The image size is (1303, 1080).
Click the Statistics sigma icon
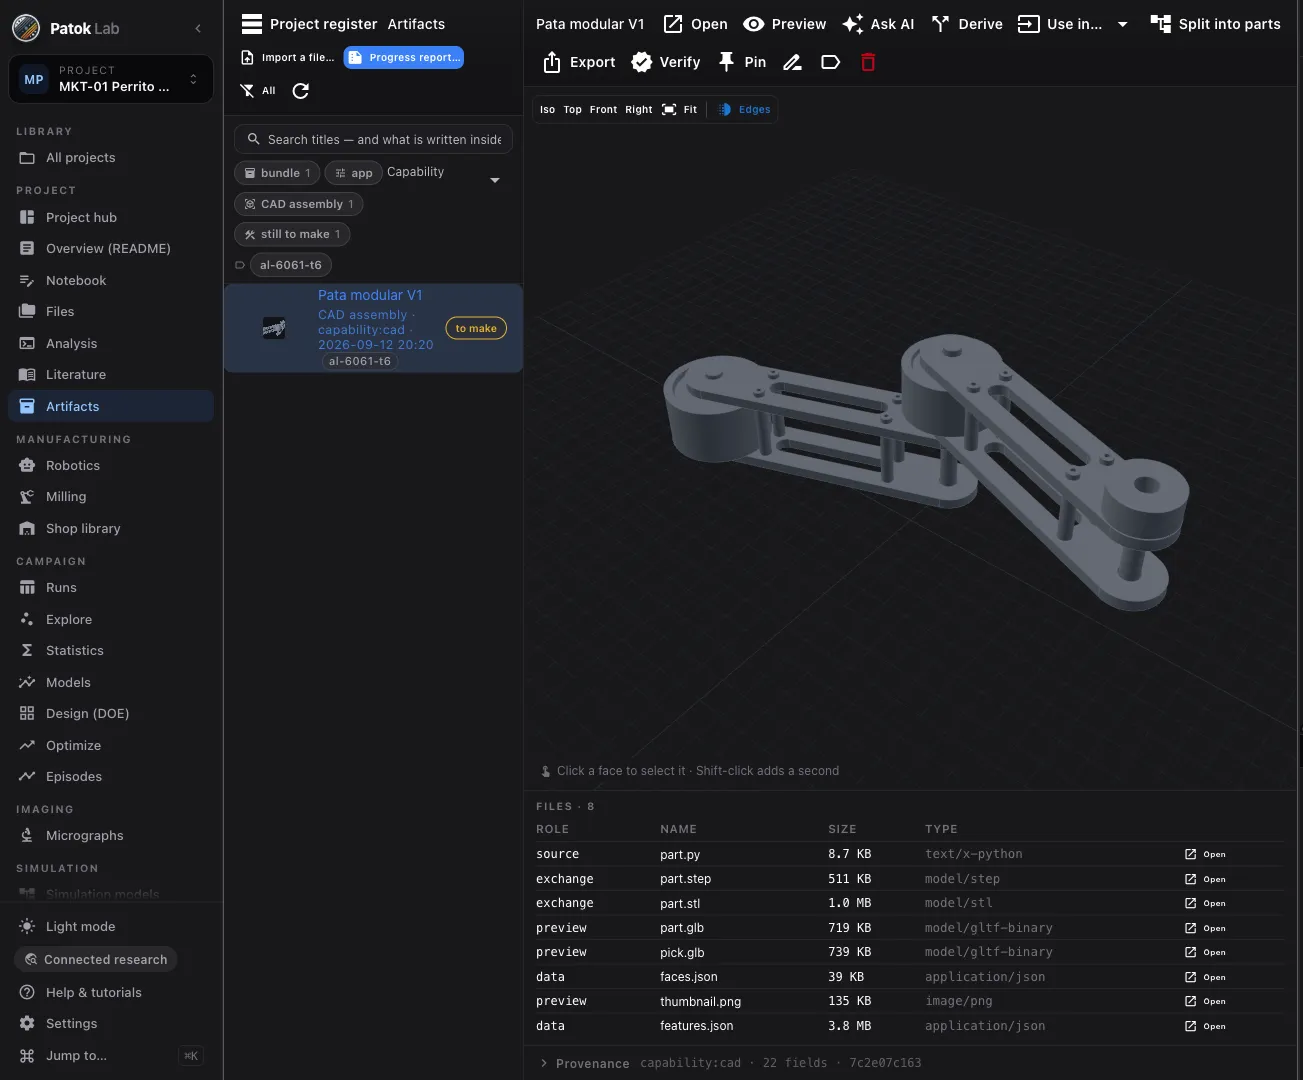point(27,651)
